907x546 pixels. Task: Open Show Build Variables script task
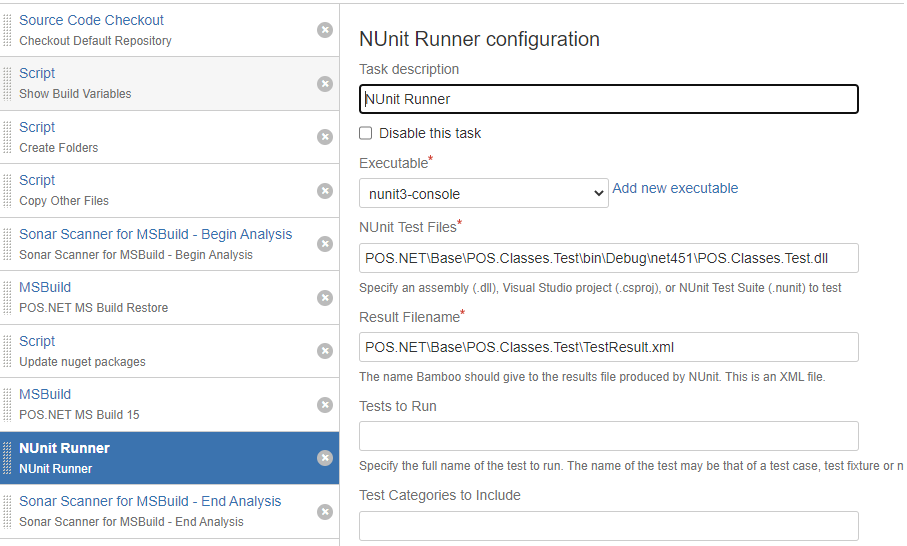[x=37, y=73]
